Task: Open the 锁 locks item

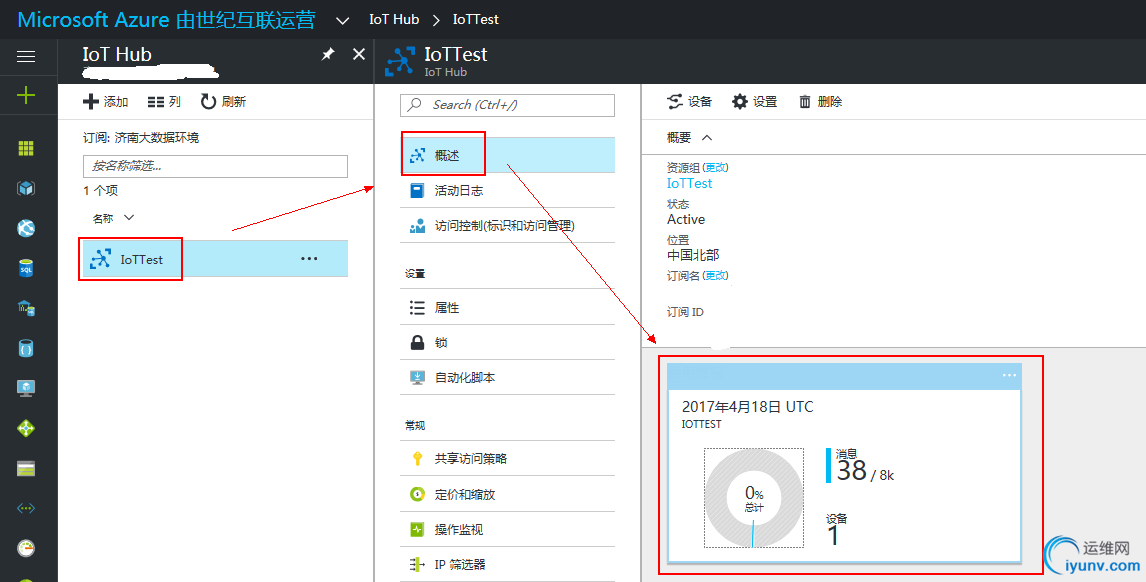Action: click(507, 343)
